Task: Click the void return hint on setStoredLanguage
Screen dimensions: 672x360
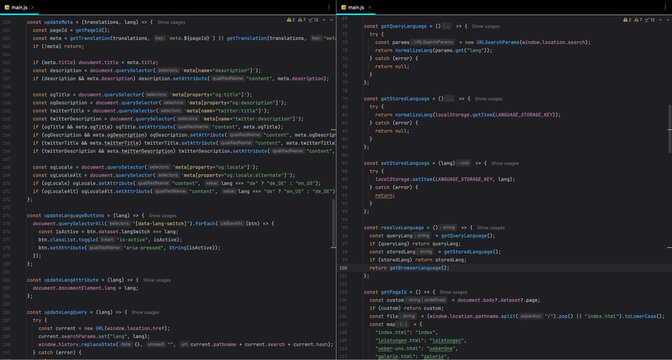Action: pyautogui.click(x=464, y=163)
